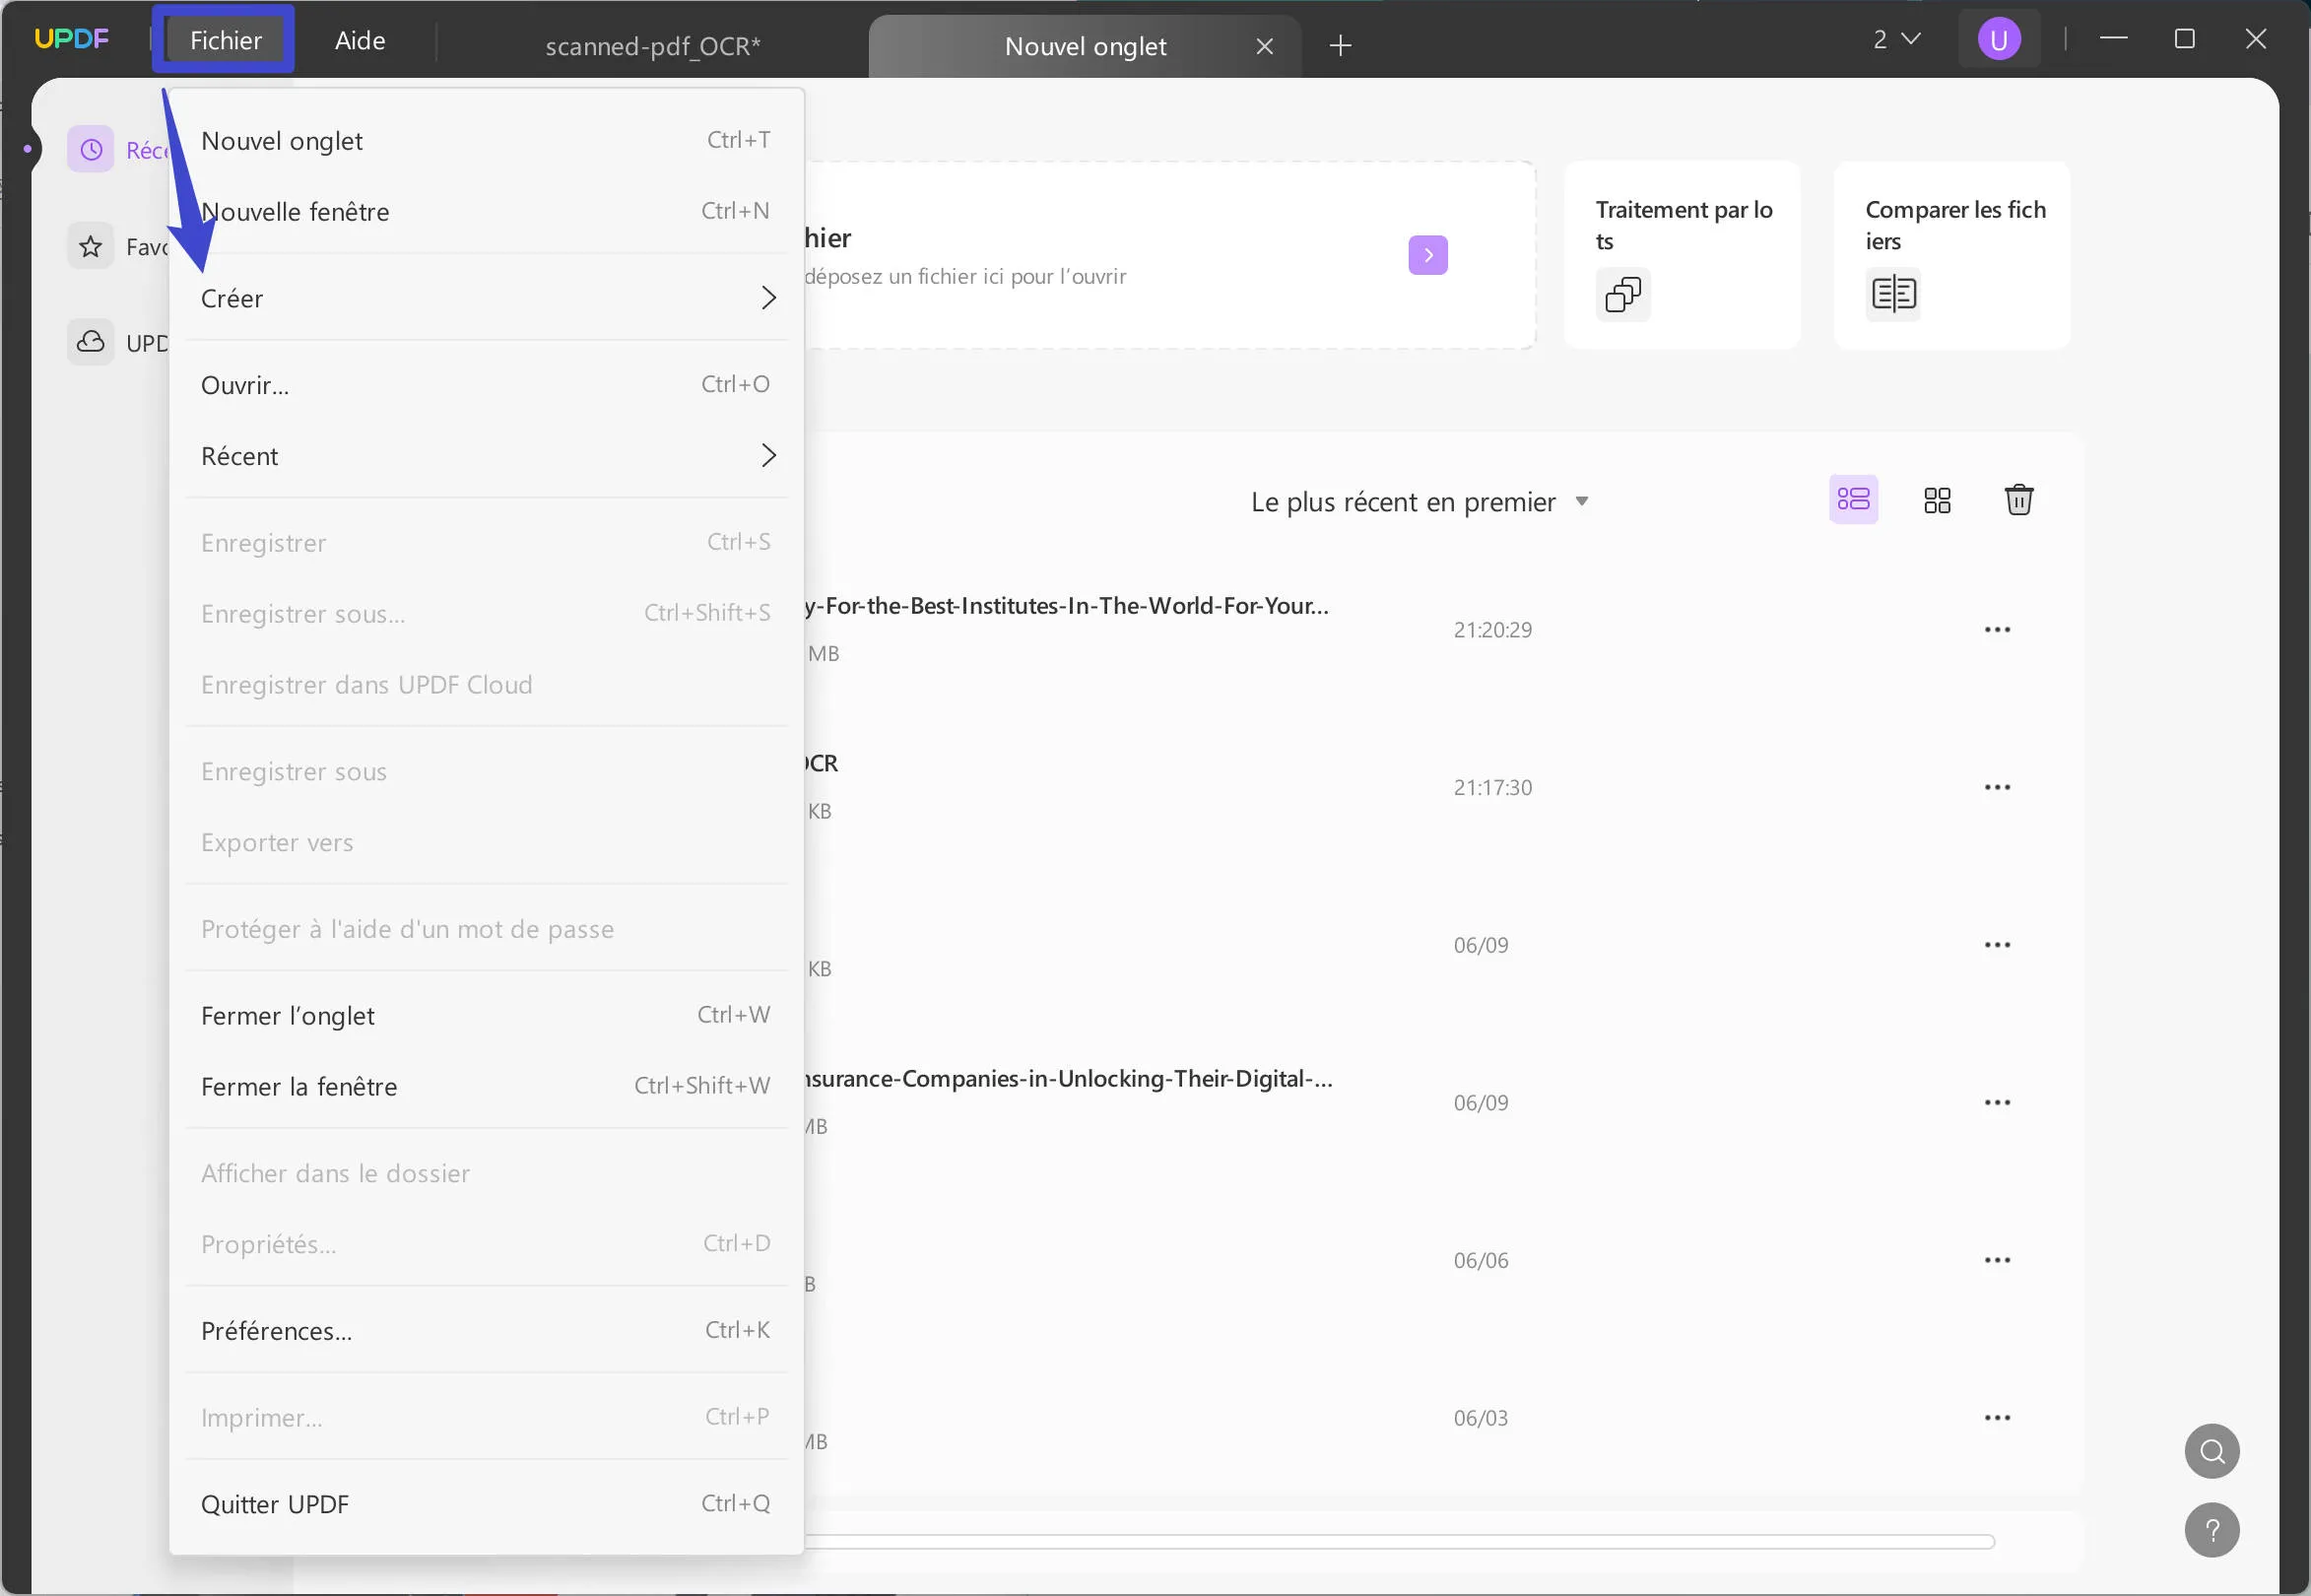Open batch processing icon under Traitement par lots
The width and height of the screenshot is (2311, 1596).
pos(1622,294)
